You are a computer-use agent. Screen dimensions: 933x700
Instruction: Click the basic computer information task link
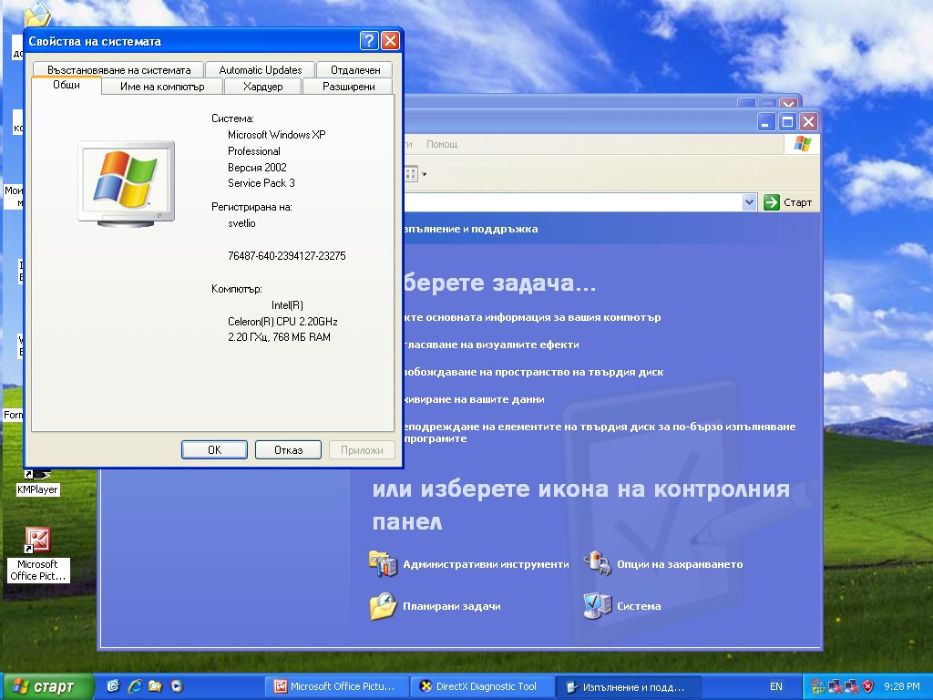[x=531, y=317]
